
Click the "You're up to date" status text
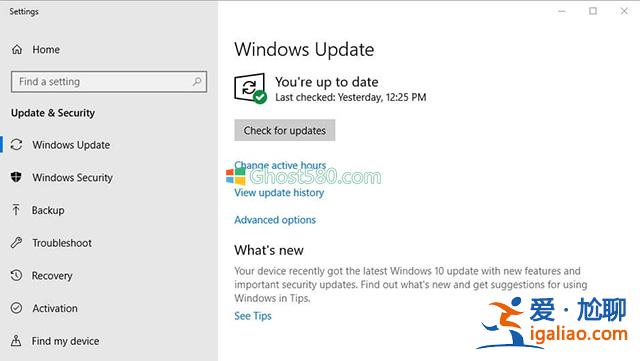click(x=327, y=82)
